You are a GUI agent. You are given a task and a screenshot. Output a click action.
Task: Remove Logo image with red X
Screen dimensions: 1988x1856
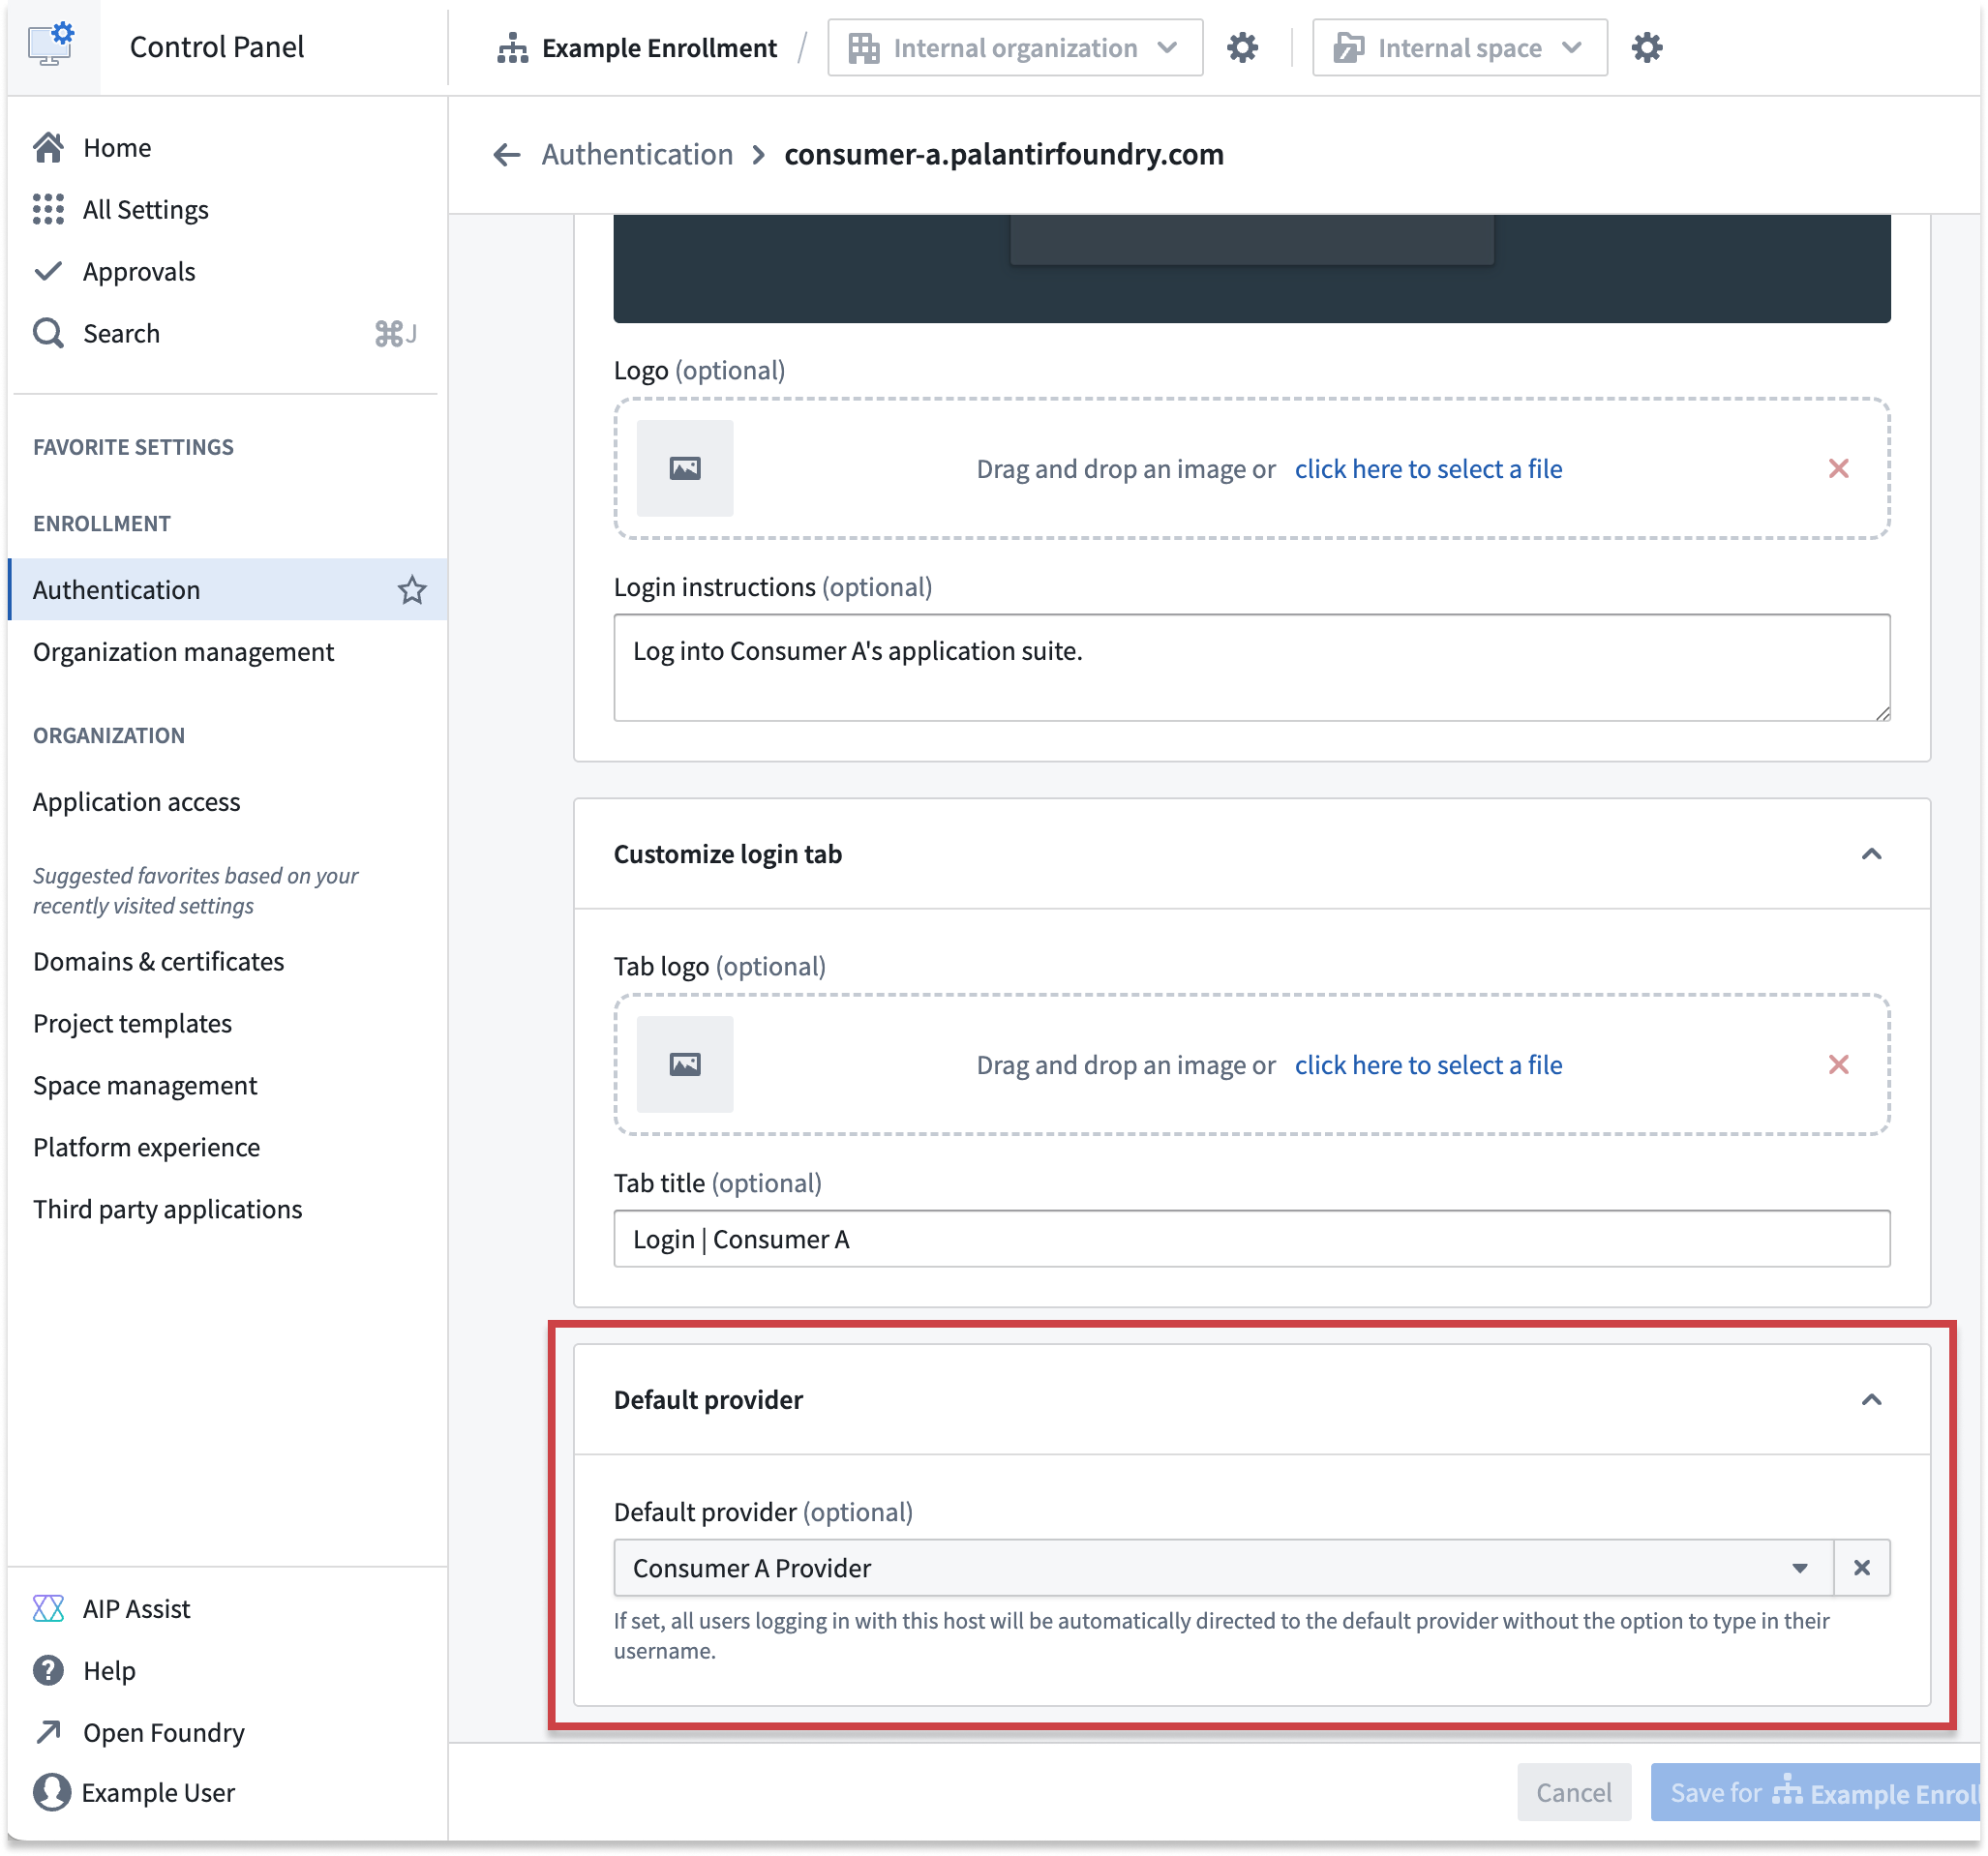1839,468
